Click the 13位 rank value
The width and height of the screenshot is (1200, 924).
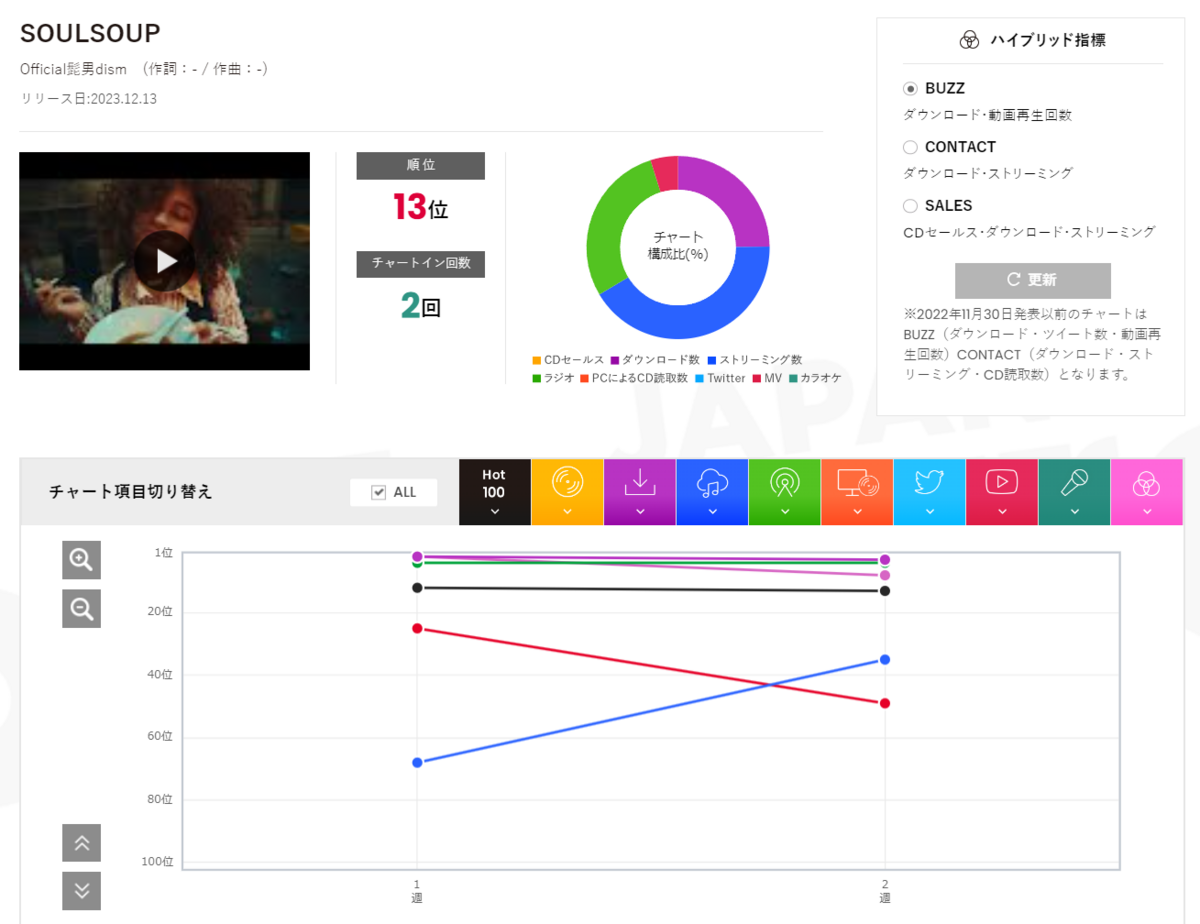pos(420,207)
